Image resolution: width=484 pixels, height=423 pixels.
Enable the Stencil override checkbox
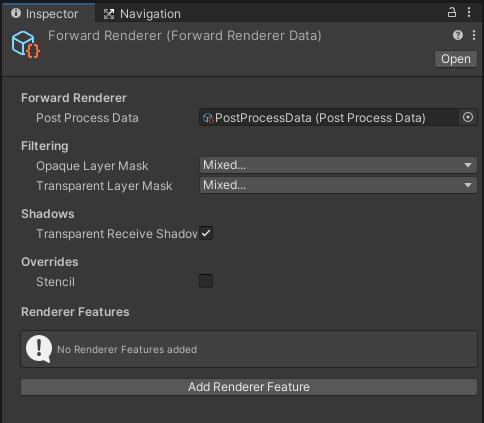click(206, 281)
